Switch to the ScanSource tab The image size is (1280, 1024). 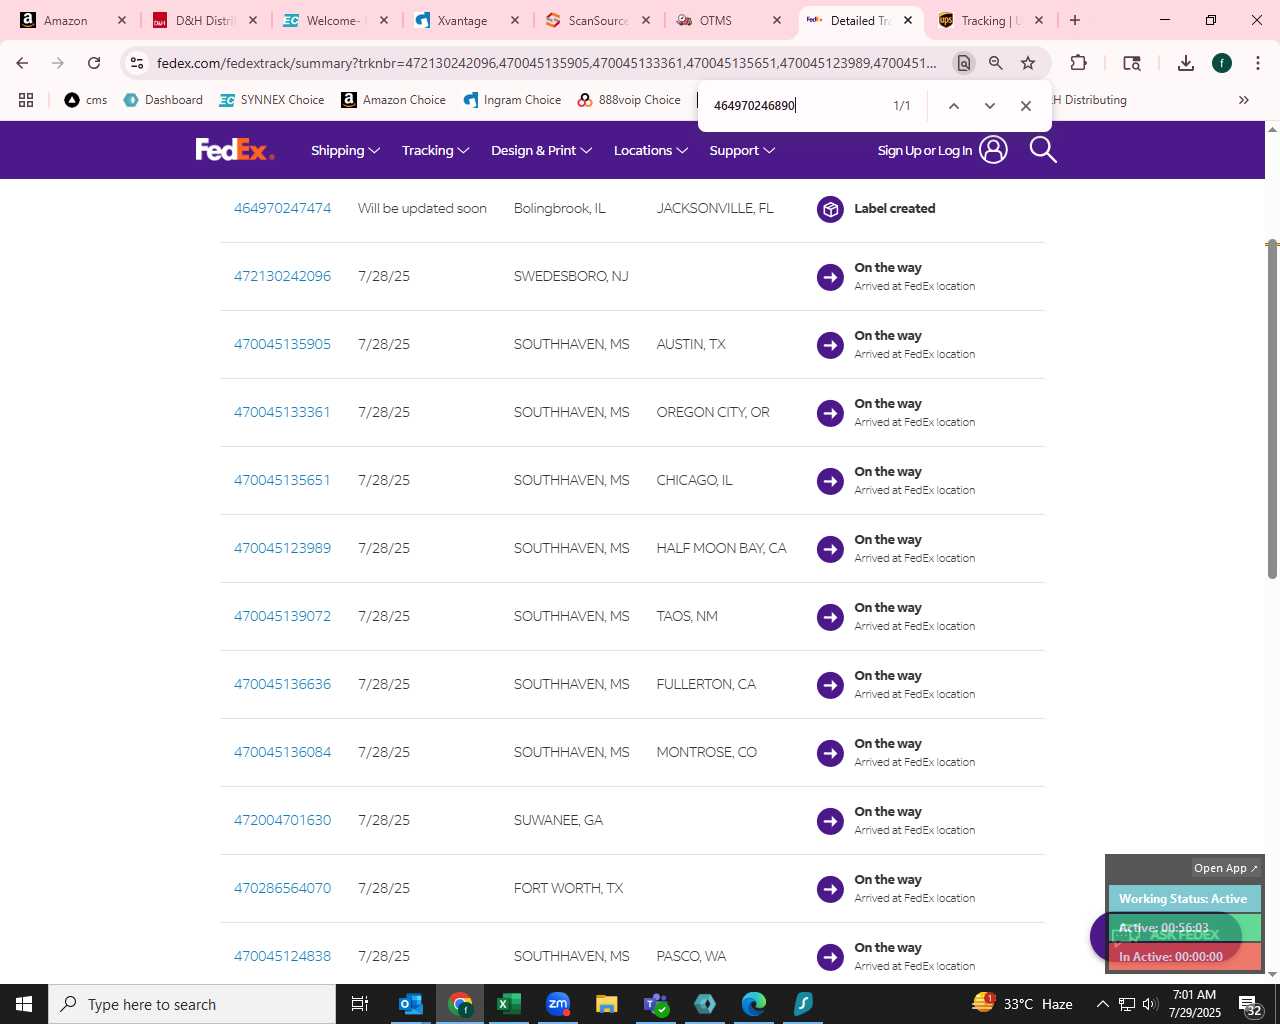pos(597,20)
